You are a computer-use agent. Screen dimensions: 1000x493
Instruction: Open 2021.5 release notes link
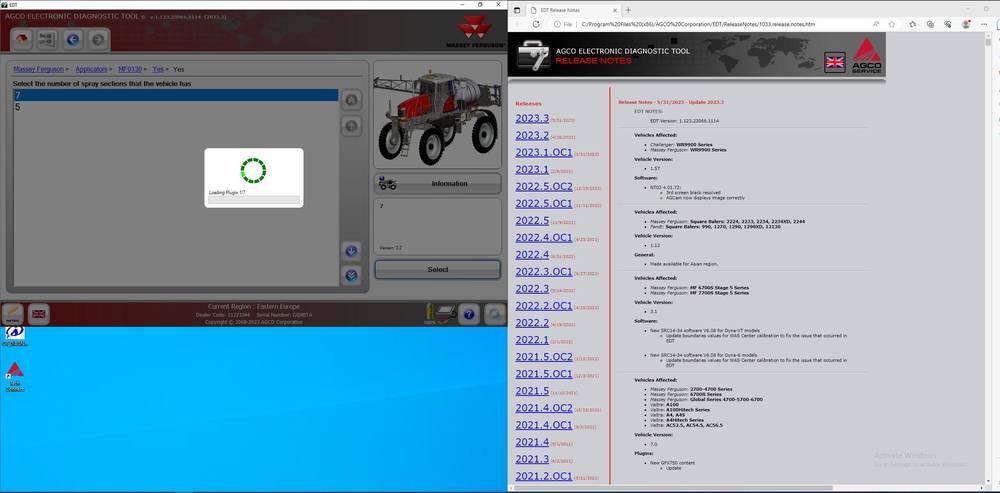[x=532, y=391]
